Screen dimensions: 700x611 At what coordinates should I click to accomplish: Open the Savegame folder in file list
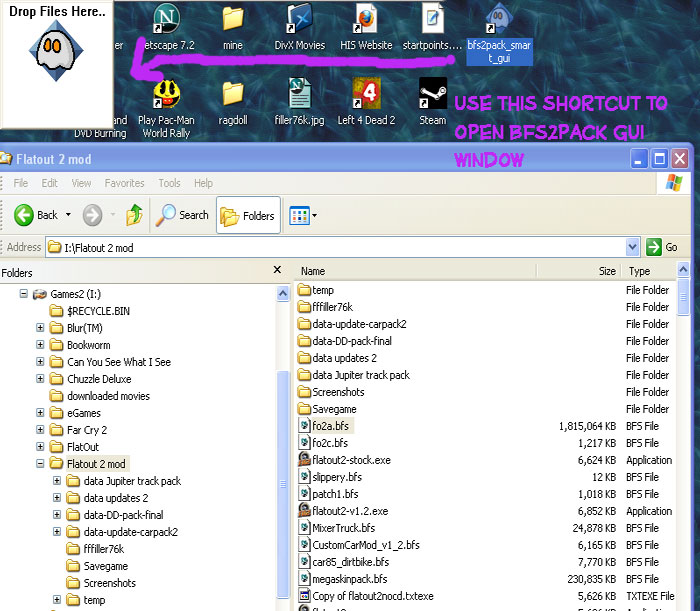327,408
